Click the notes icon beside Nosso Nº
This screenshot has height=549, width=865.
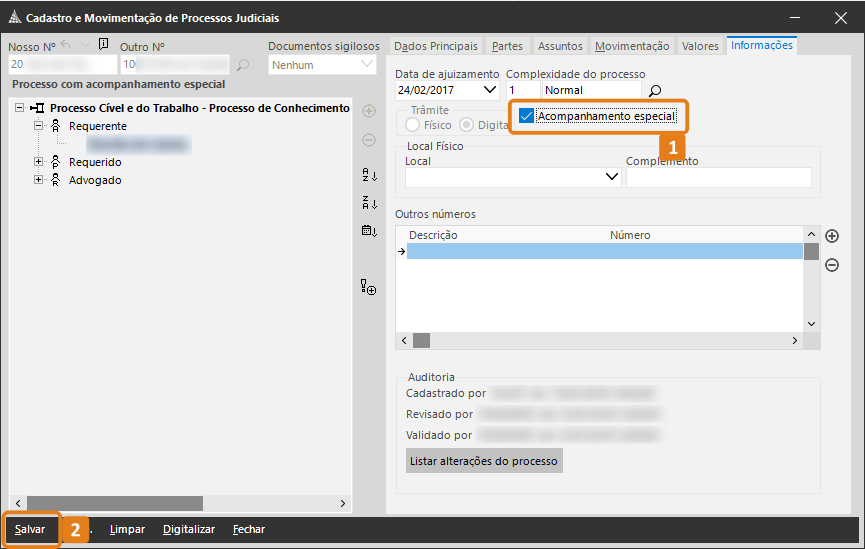(x=104, y=44)
